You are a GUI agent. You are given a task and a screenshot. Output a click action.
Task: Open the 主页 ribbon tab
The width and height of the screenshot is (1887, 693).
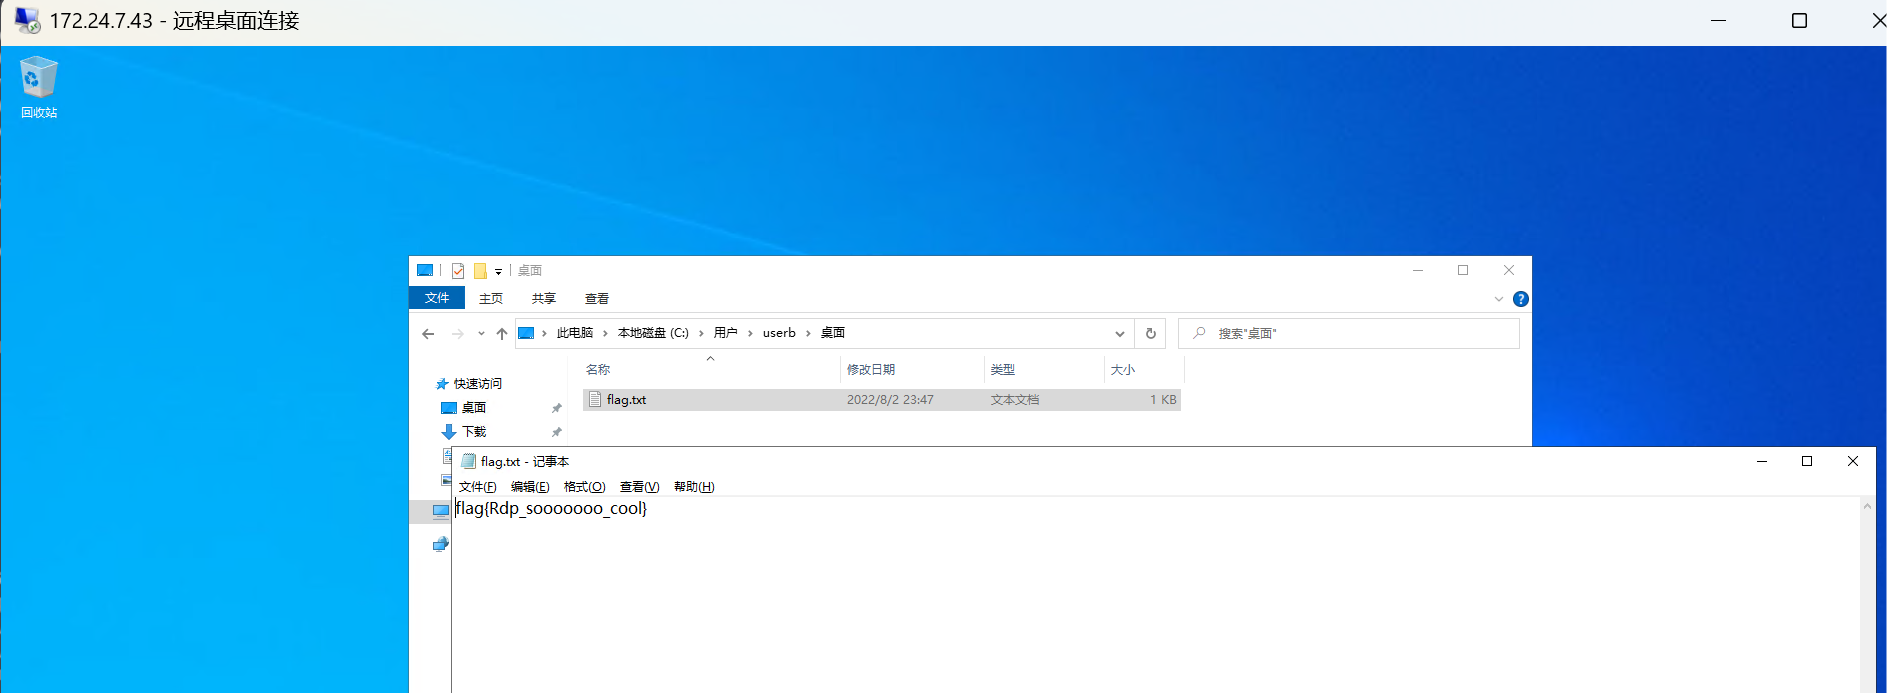coord(491,298)
